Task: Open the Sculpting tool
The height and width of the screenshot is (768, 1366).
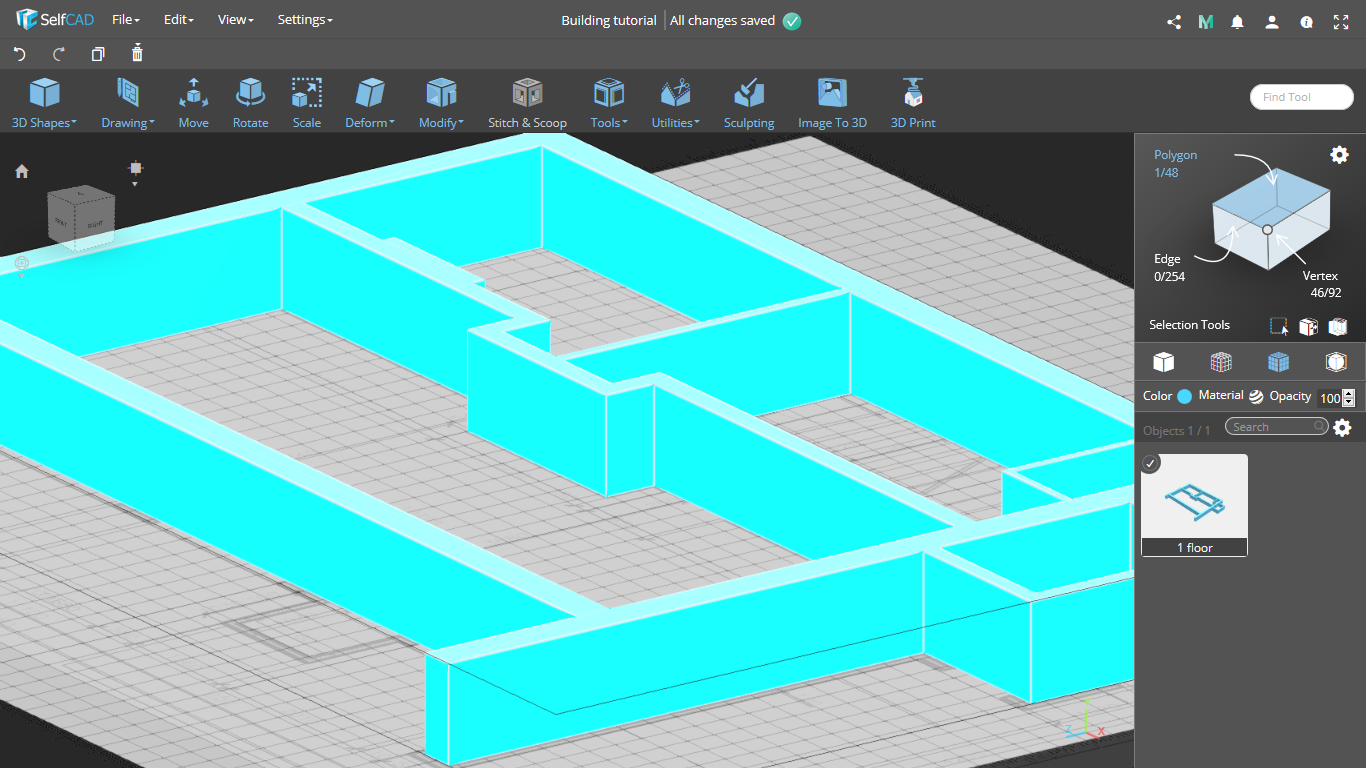Action: pos(749,104)
